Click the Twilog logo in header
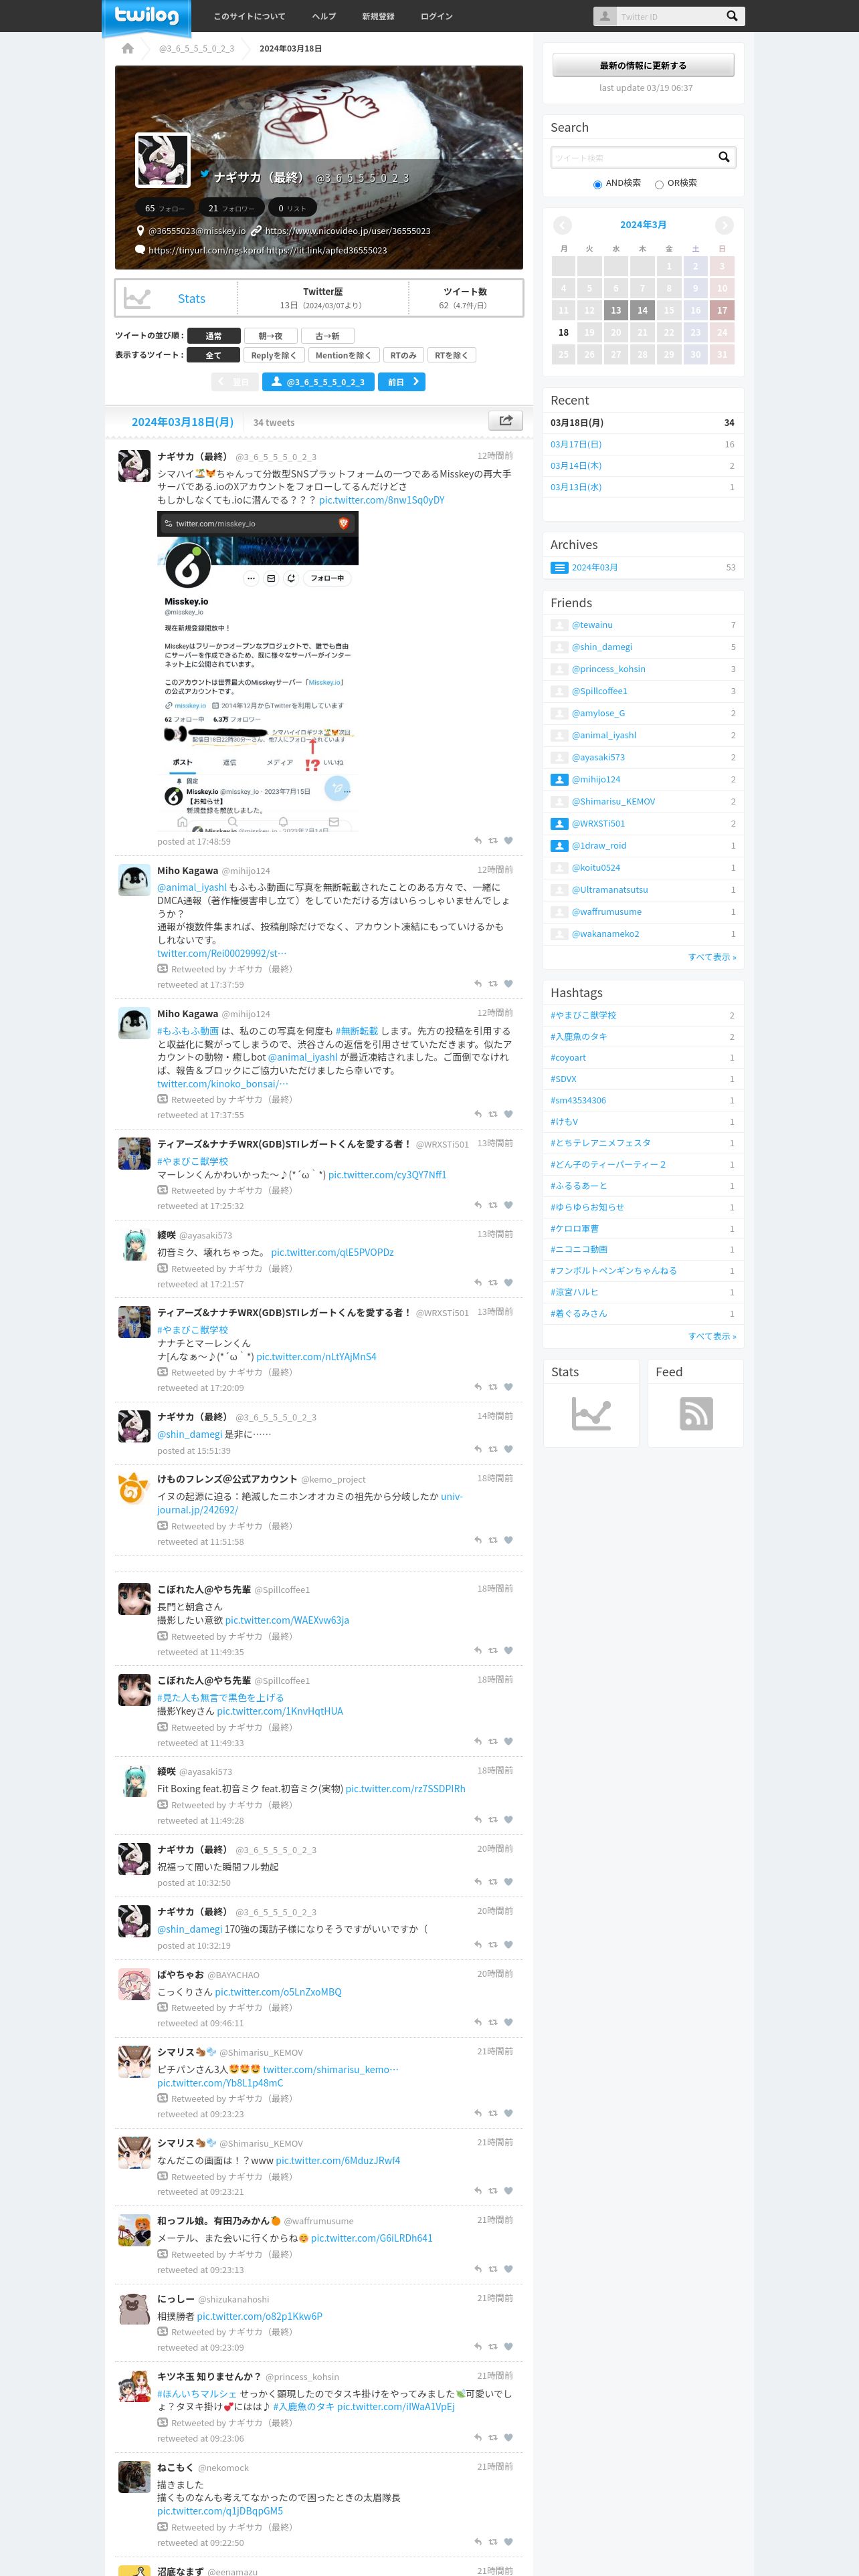 coord(146,15)
